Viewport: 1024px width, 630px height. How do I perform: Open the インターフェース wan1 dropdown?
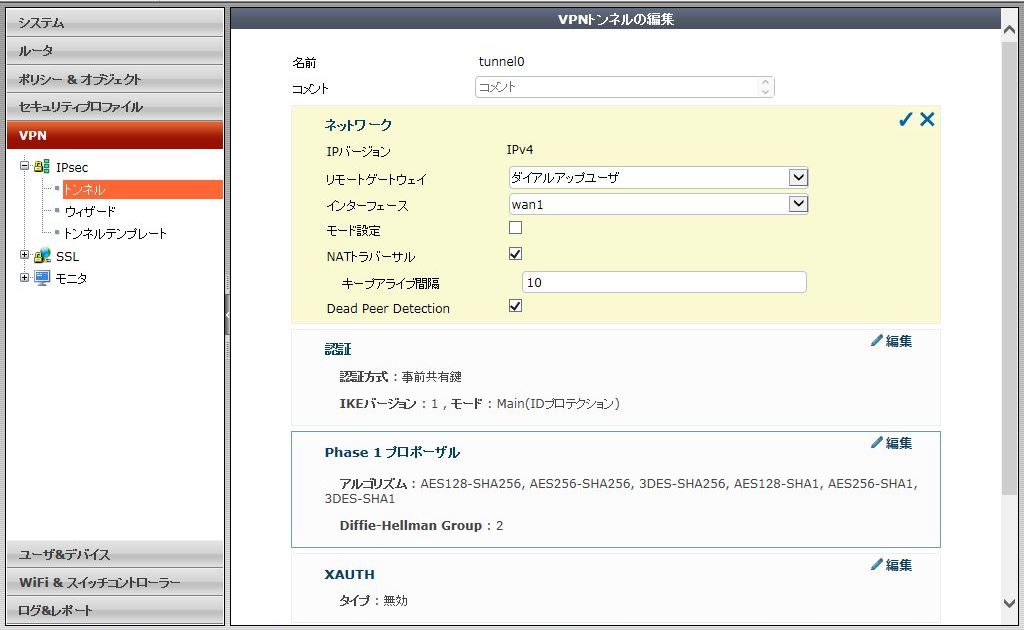tap(797, 204)
